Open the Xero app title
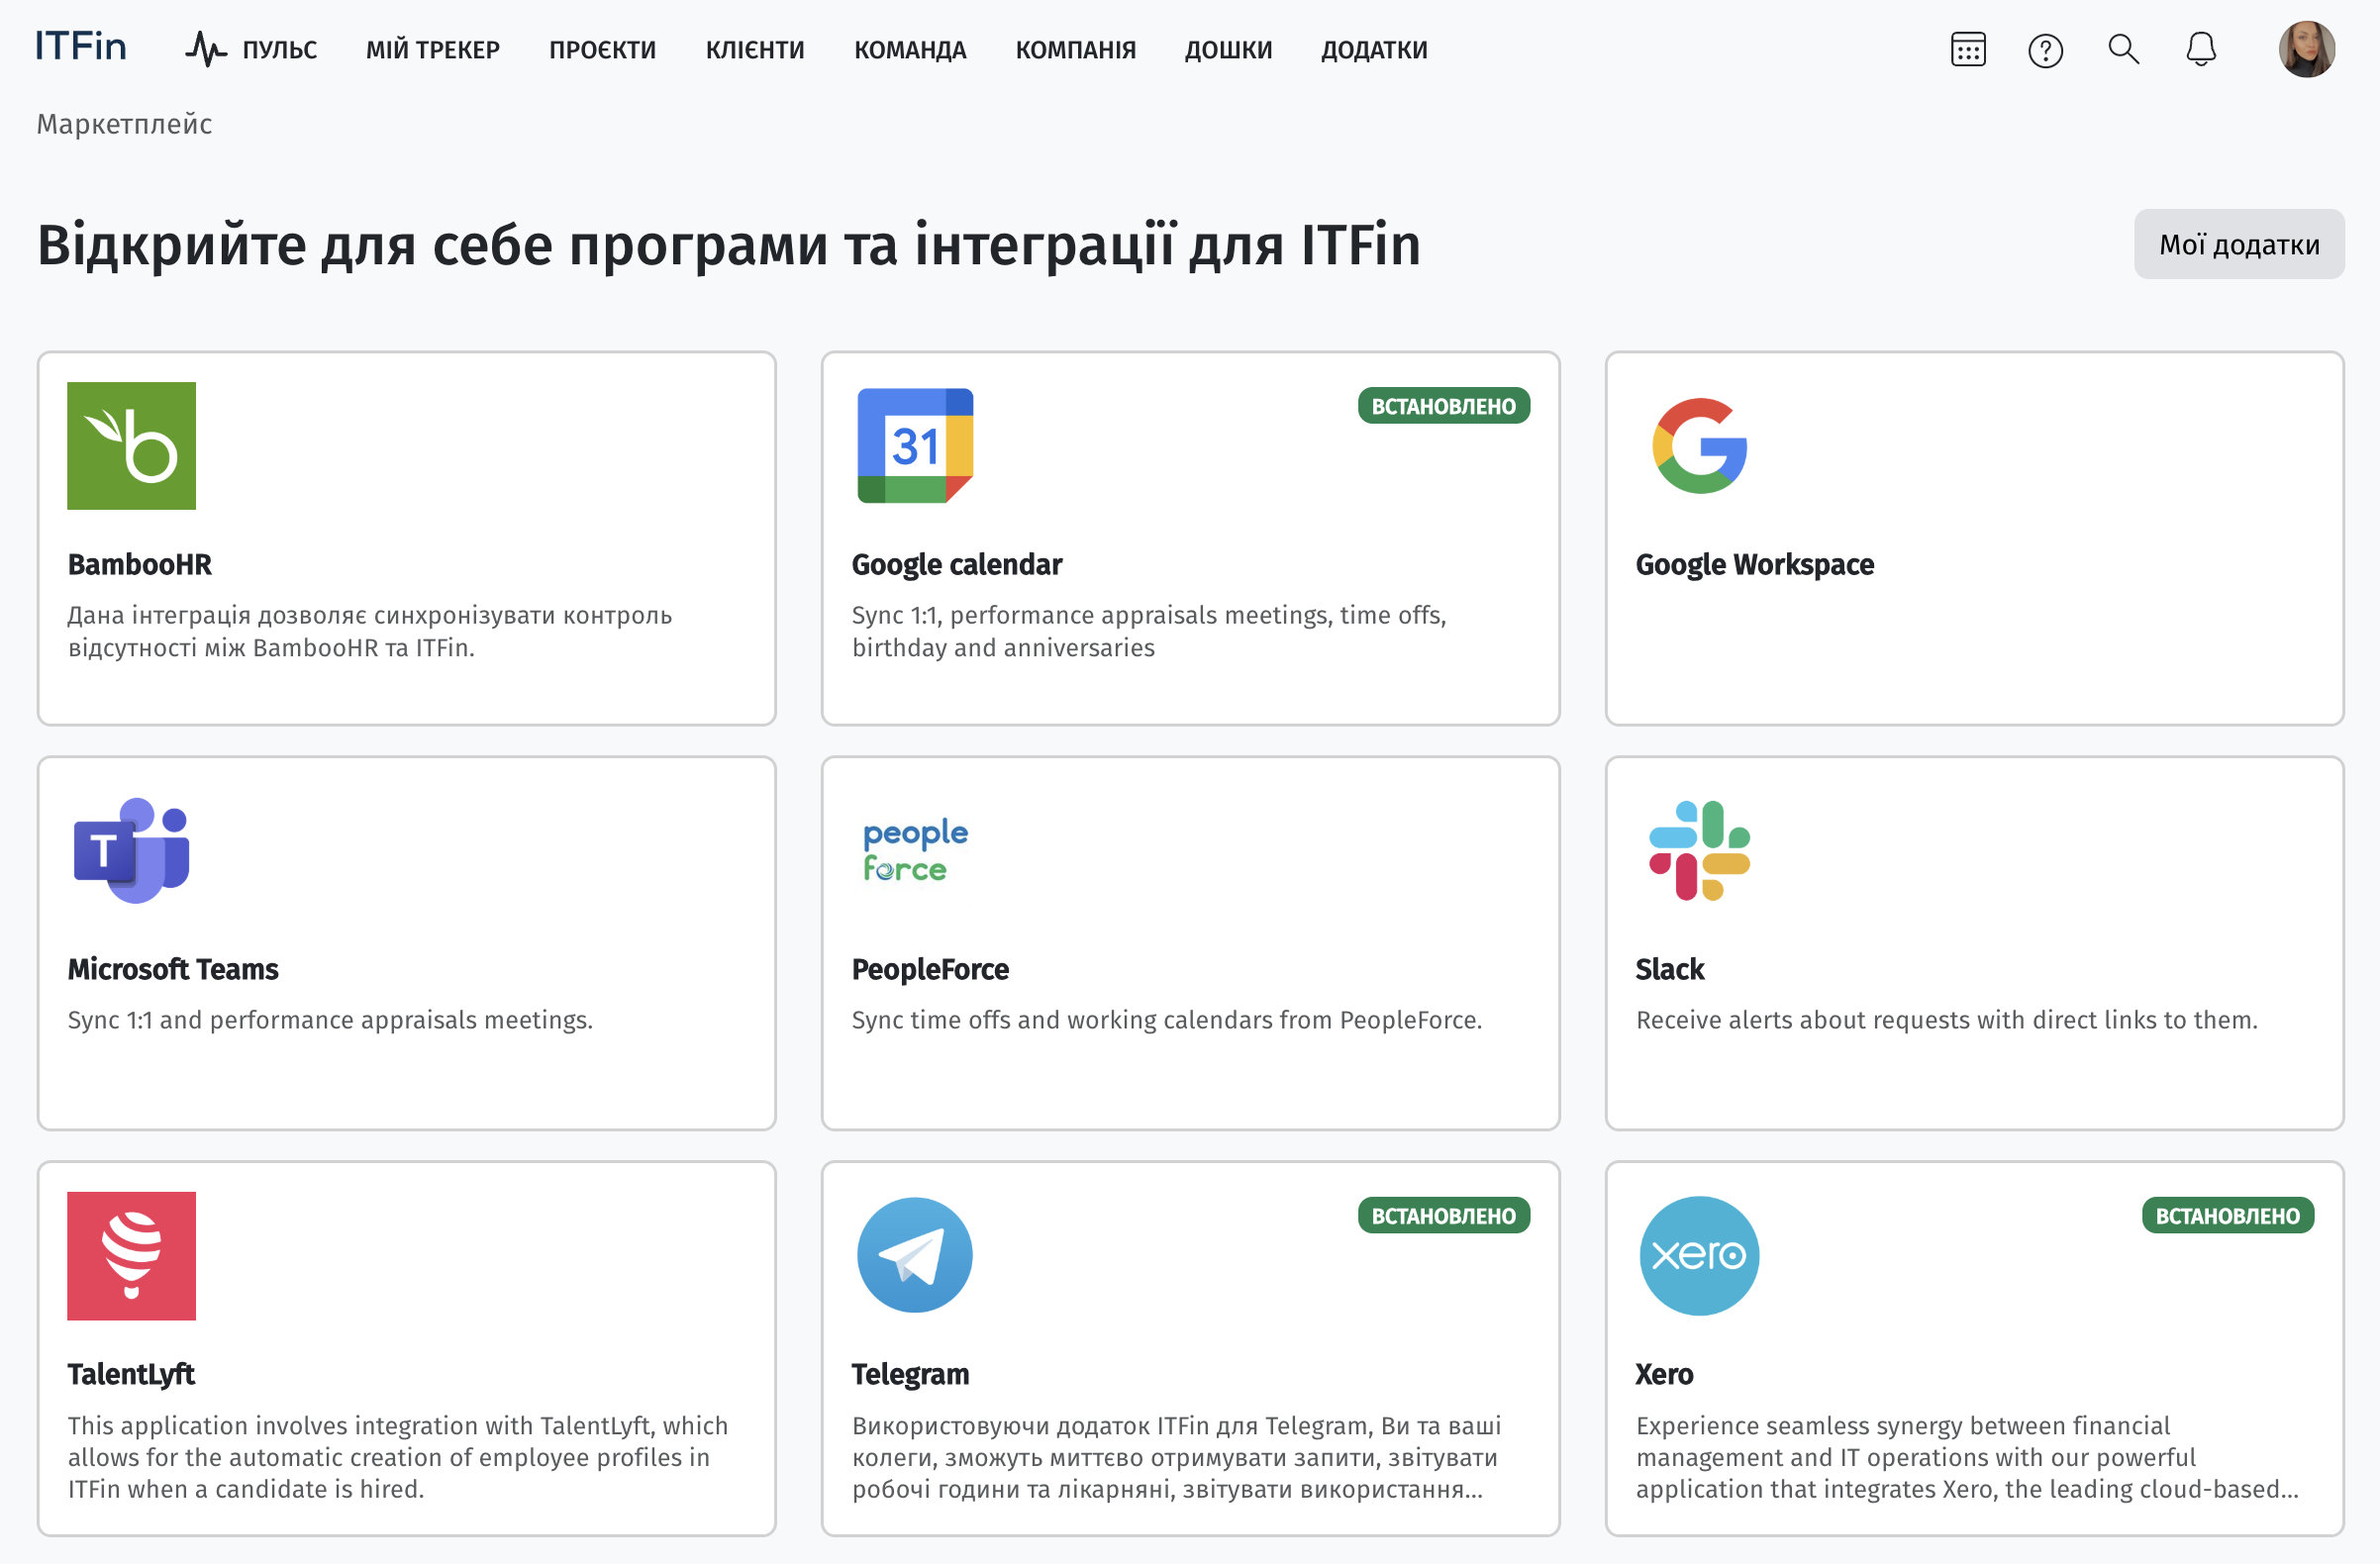Viewport: 2380px width, 1564px height. [1664, 1375]
